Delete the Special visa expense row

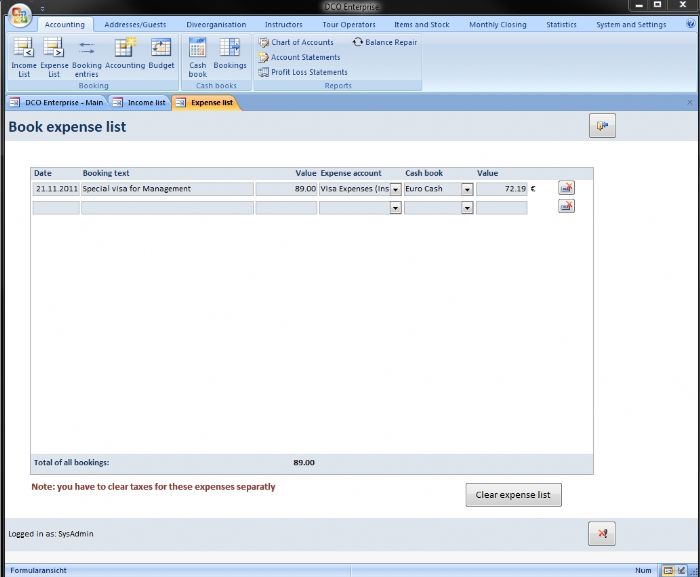tap(566, 188)
